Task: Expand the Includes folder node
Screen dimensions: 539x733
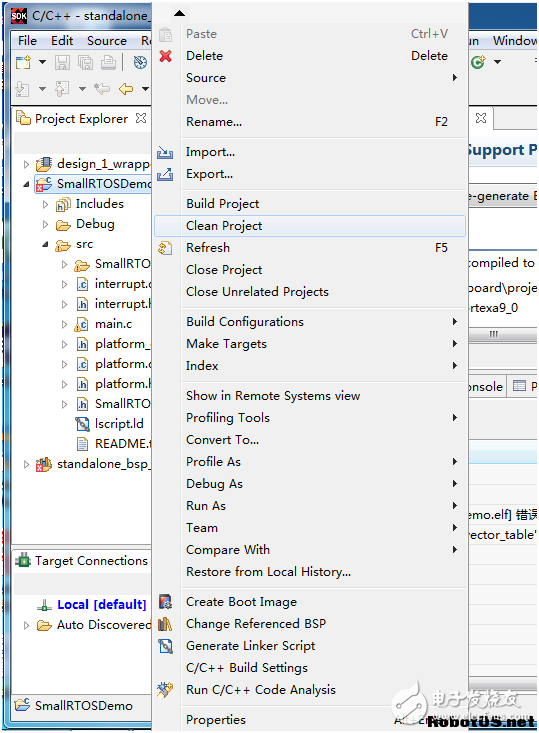Action: pos(45,204)
